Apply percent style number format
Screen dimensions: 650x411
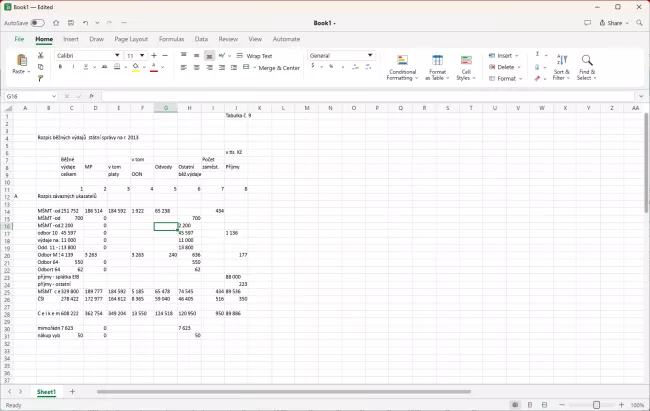(x=331, y=66)
